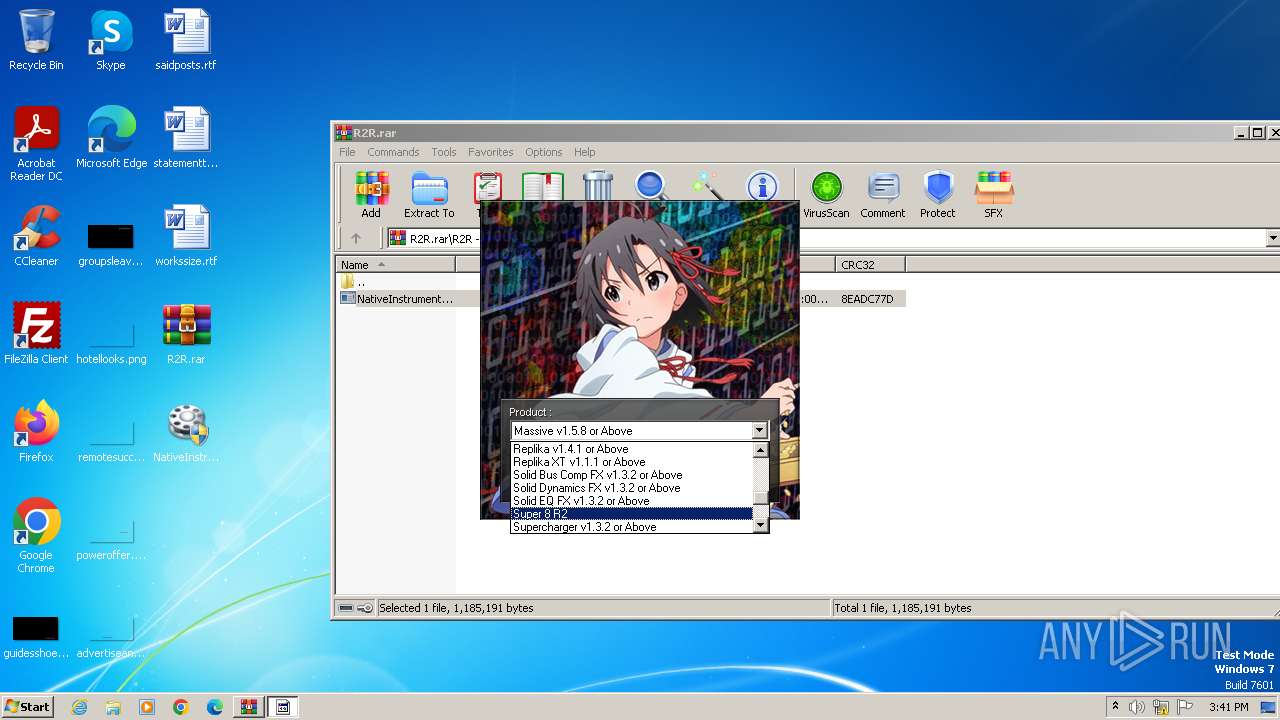Click the Comment toolbar icon
Screen dimensions: 1280x720
point(882,194)
